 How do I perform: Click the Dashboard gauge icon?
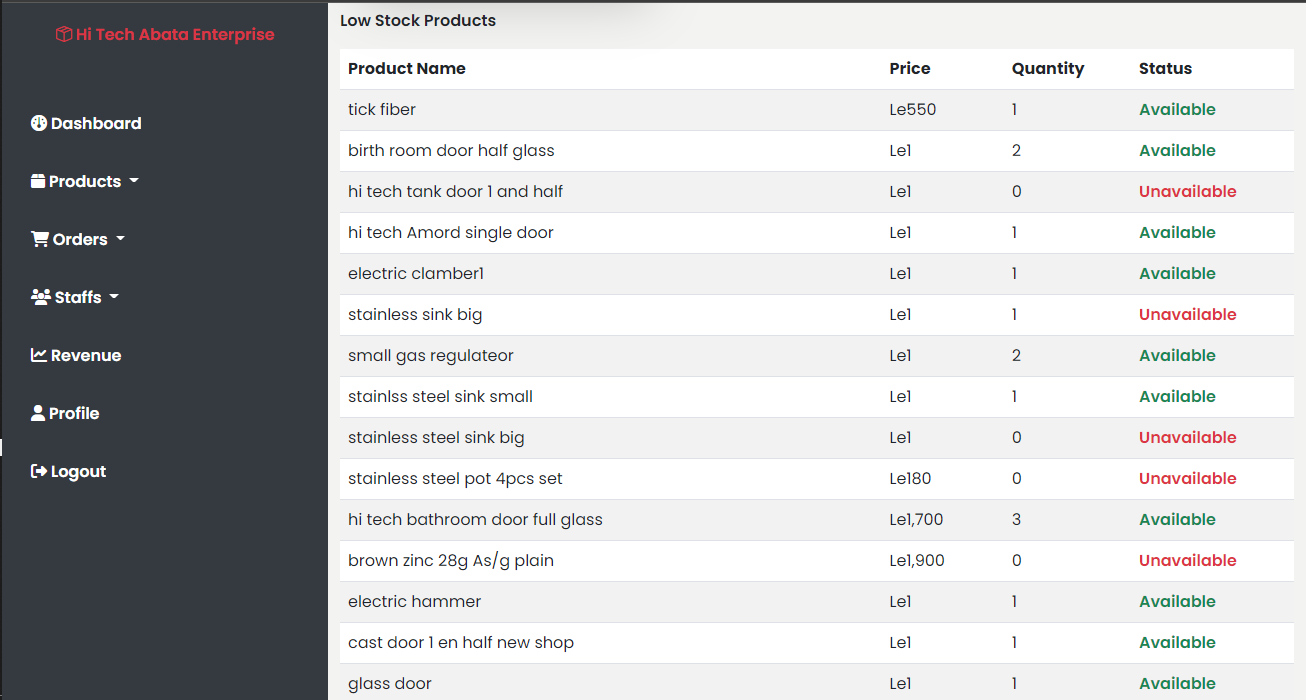pos(39,124)
